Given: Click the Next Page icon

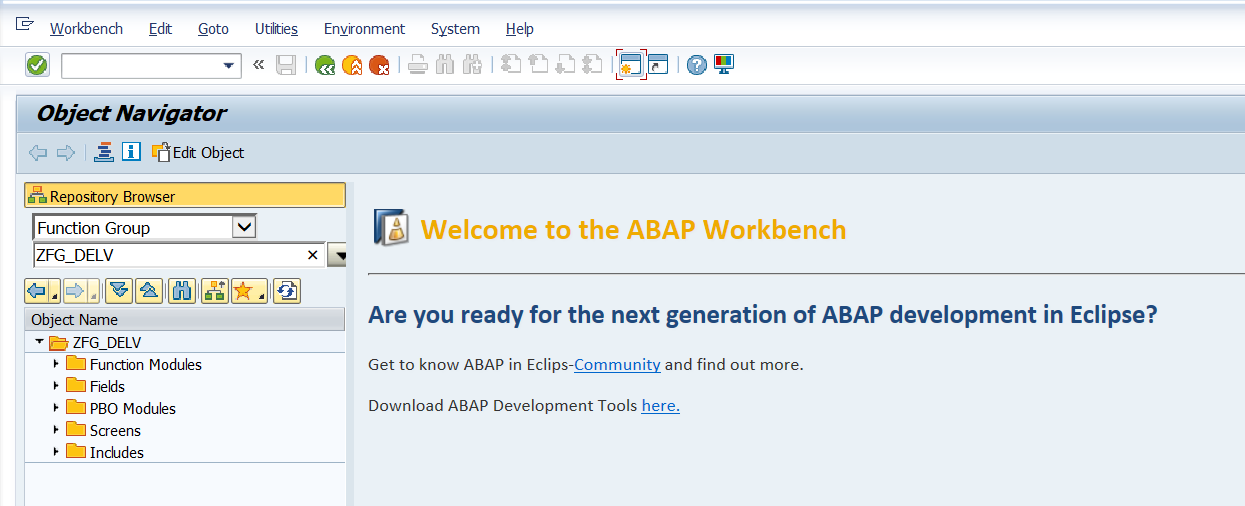Looking at the screenshot, I should click(x=565, y=65).
